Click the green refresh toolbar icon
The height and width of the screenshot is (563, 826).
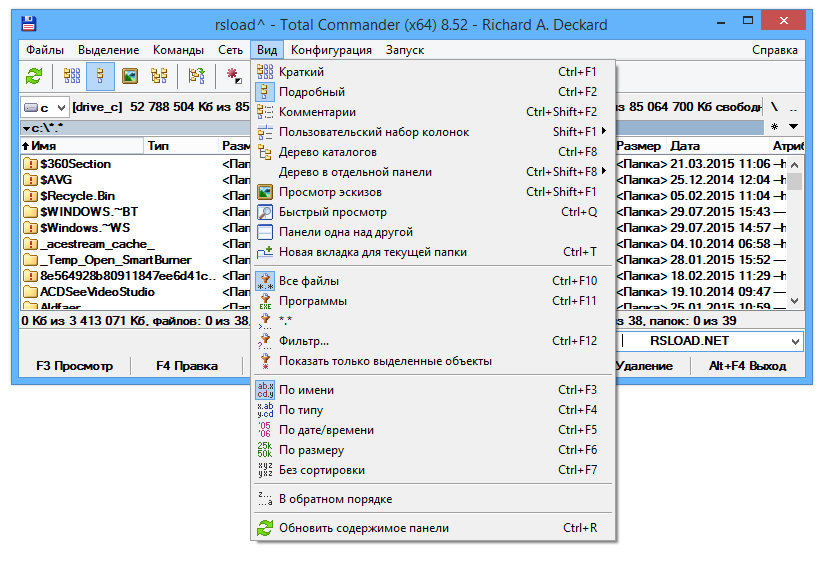click(x=34, y=76)
